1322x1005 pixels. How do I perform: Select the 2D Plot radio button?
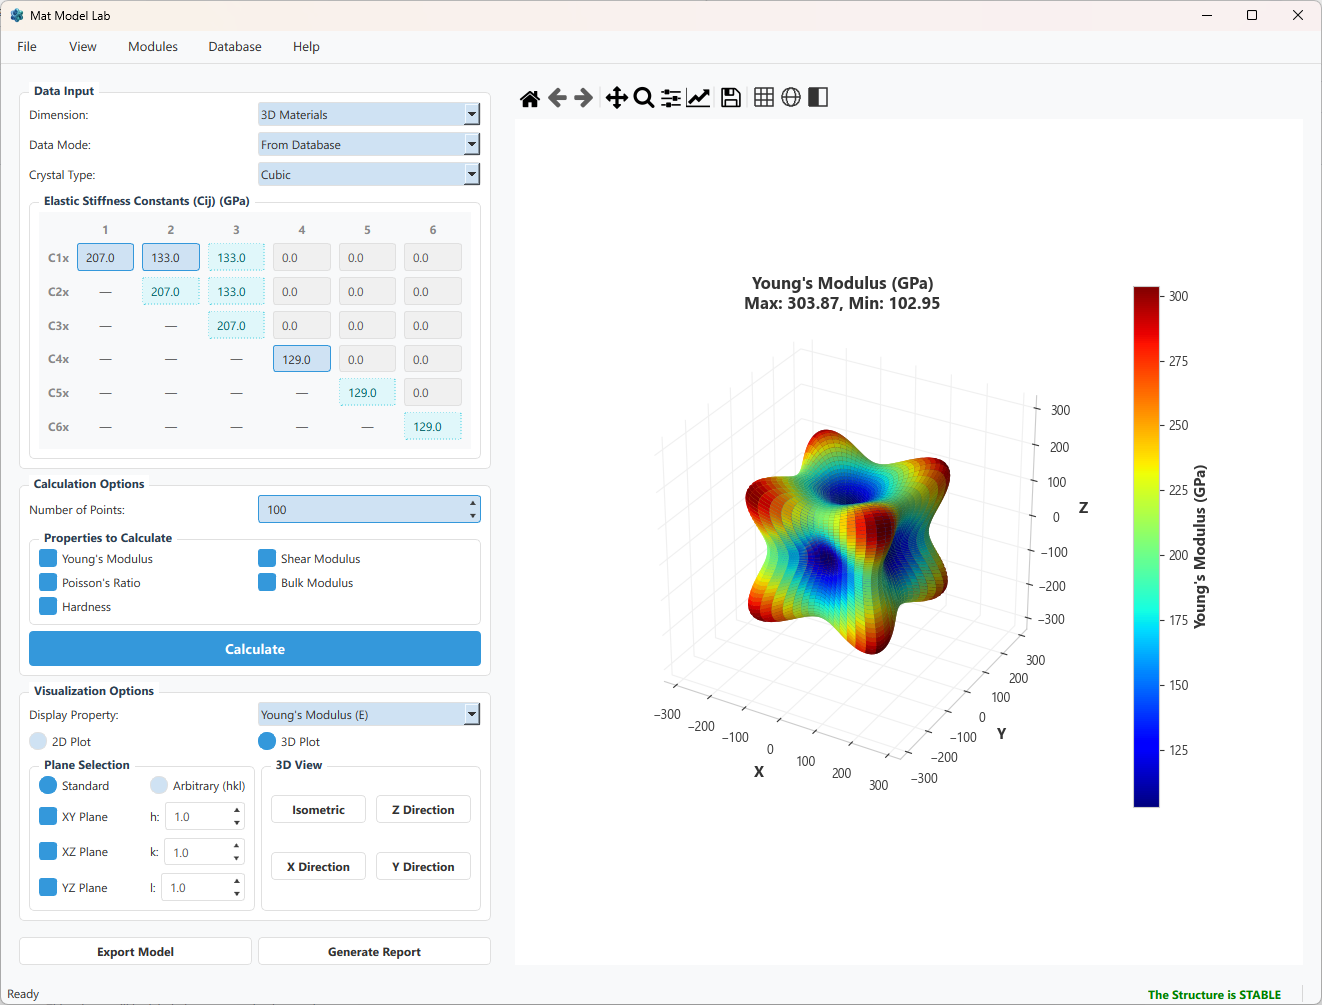pos(38,741)
